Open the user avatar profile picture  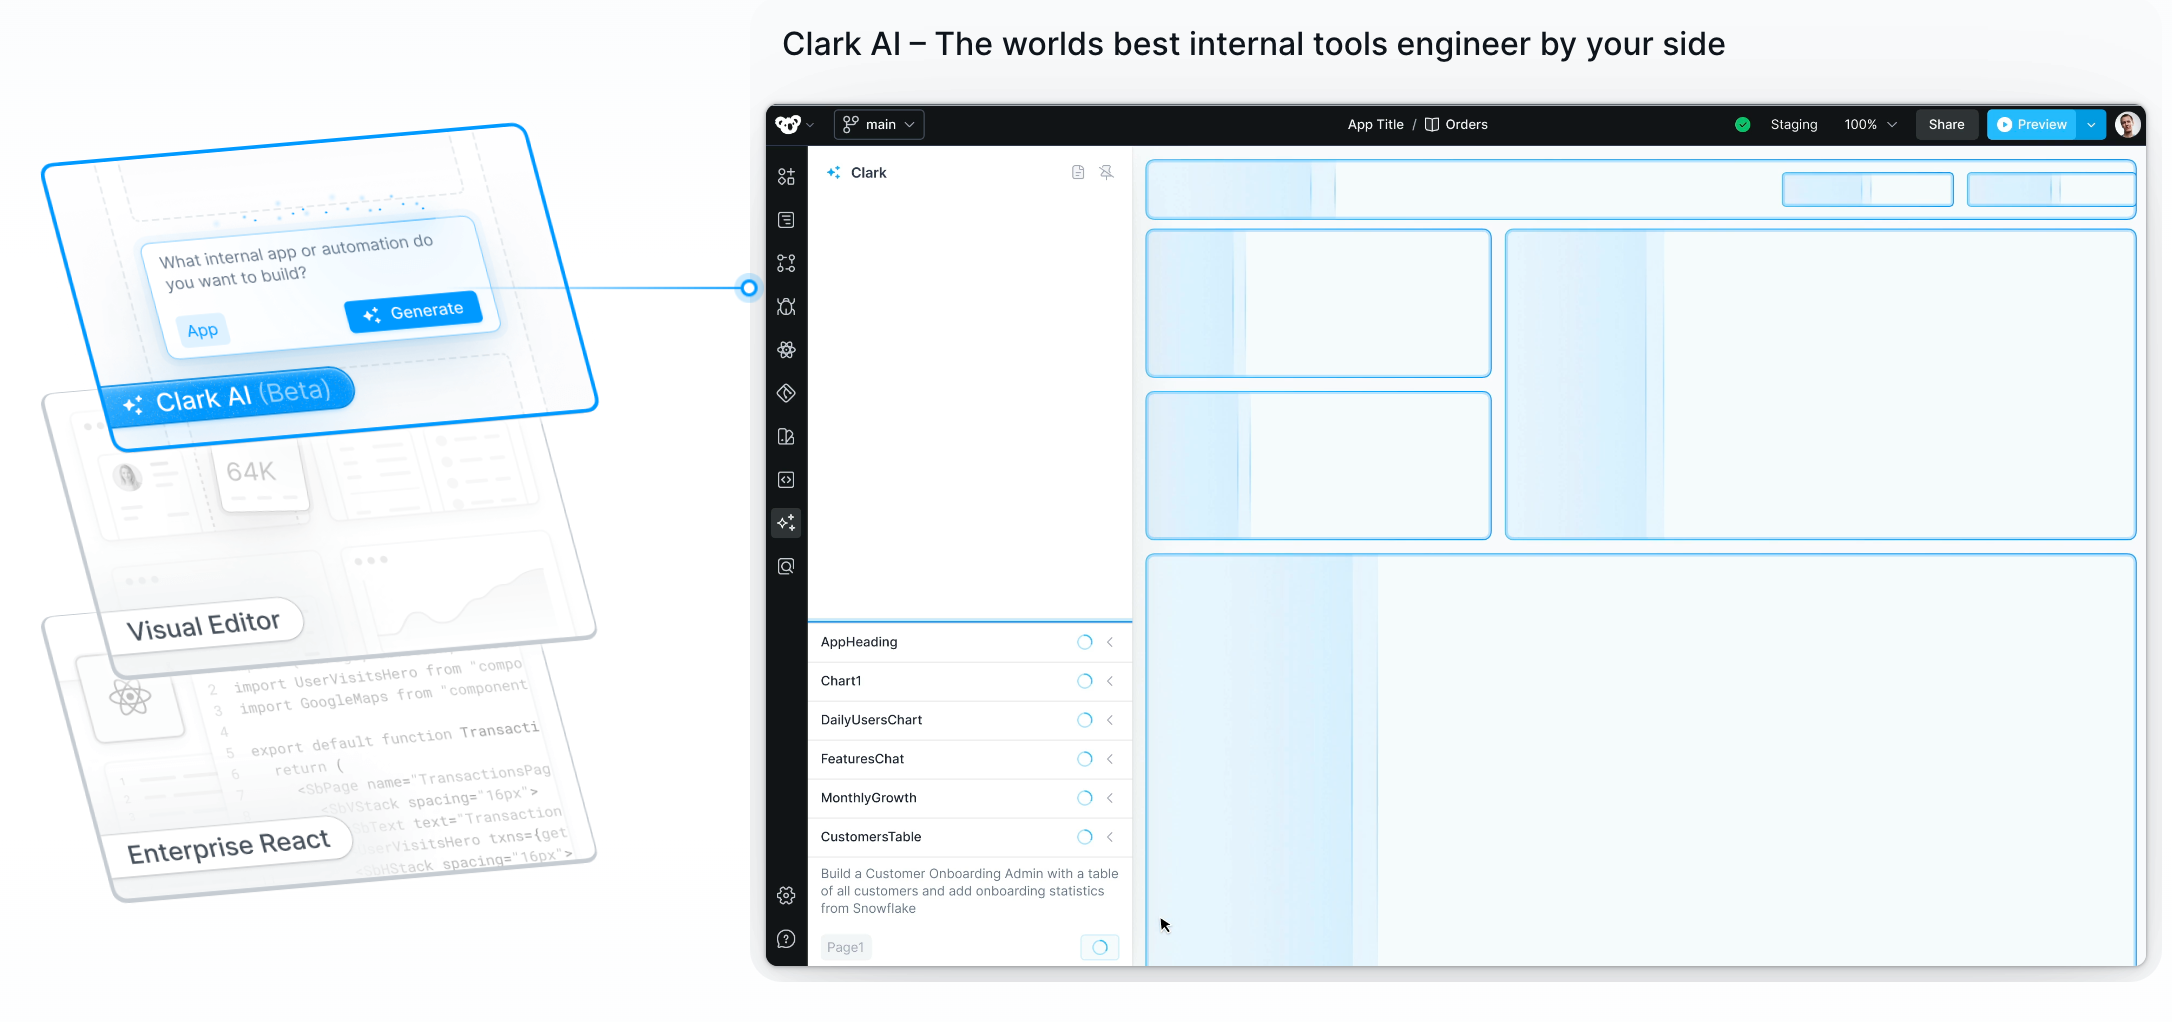(2128, 124)
